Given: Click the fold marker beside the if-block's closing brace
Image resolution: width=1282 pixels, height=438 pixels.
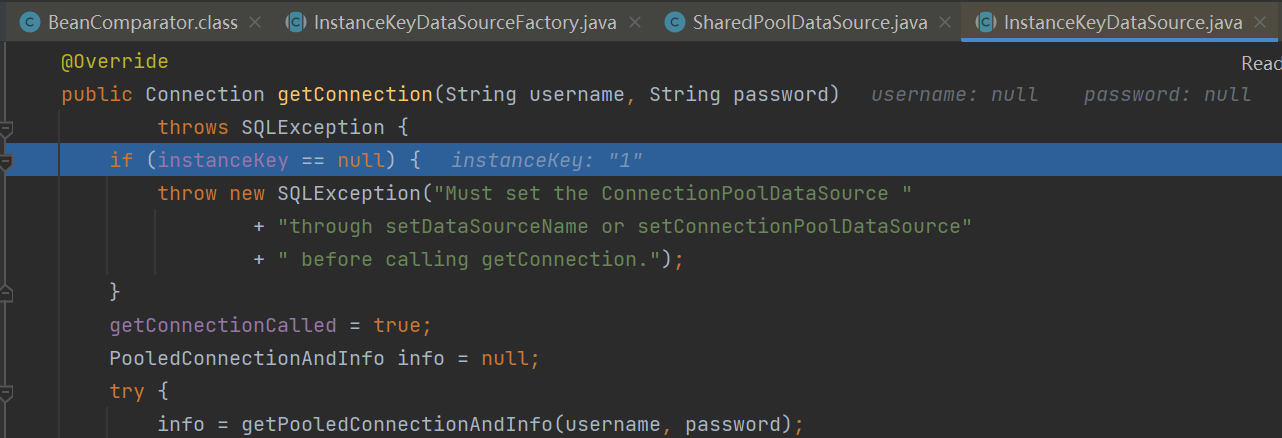Looking at the screenshot, I should [x=6, y=292].
